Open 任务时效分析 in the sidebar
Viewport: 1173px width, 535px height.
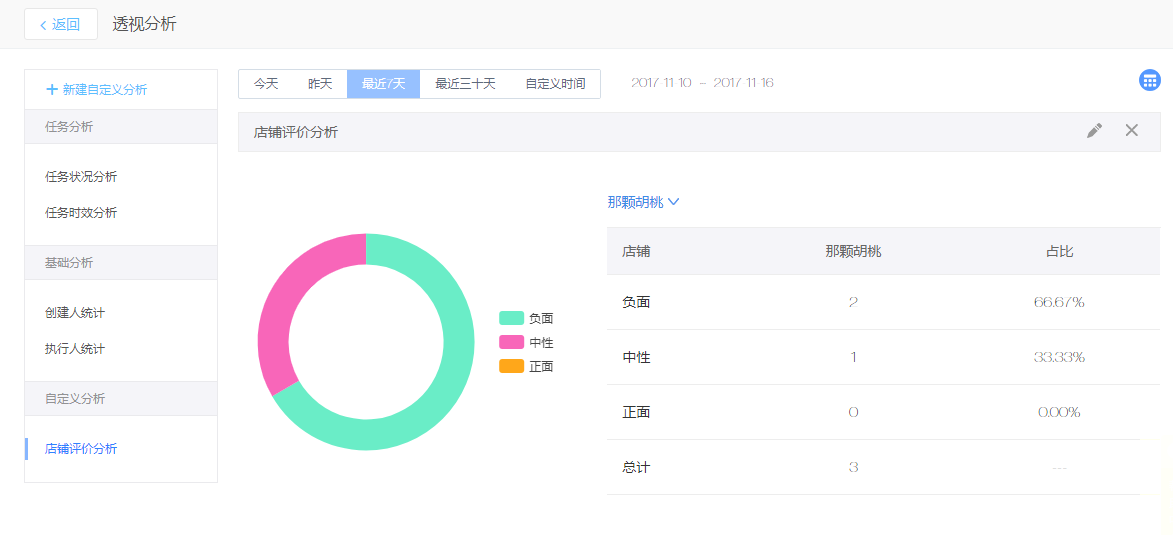pyautogui.click(x=81, y=213)
